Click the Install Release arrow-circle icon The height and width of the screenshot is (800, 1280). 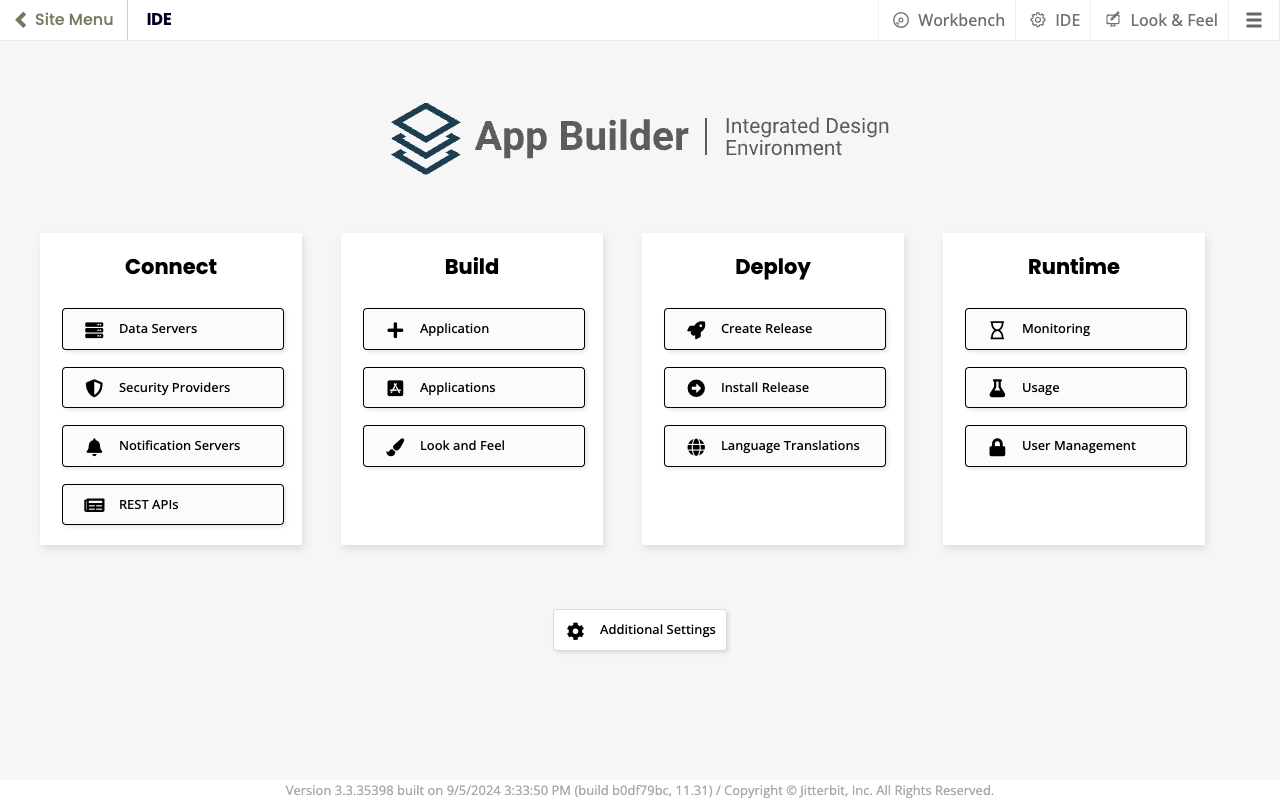696,388
